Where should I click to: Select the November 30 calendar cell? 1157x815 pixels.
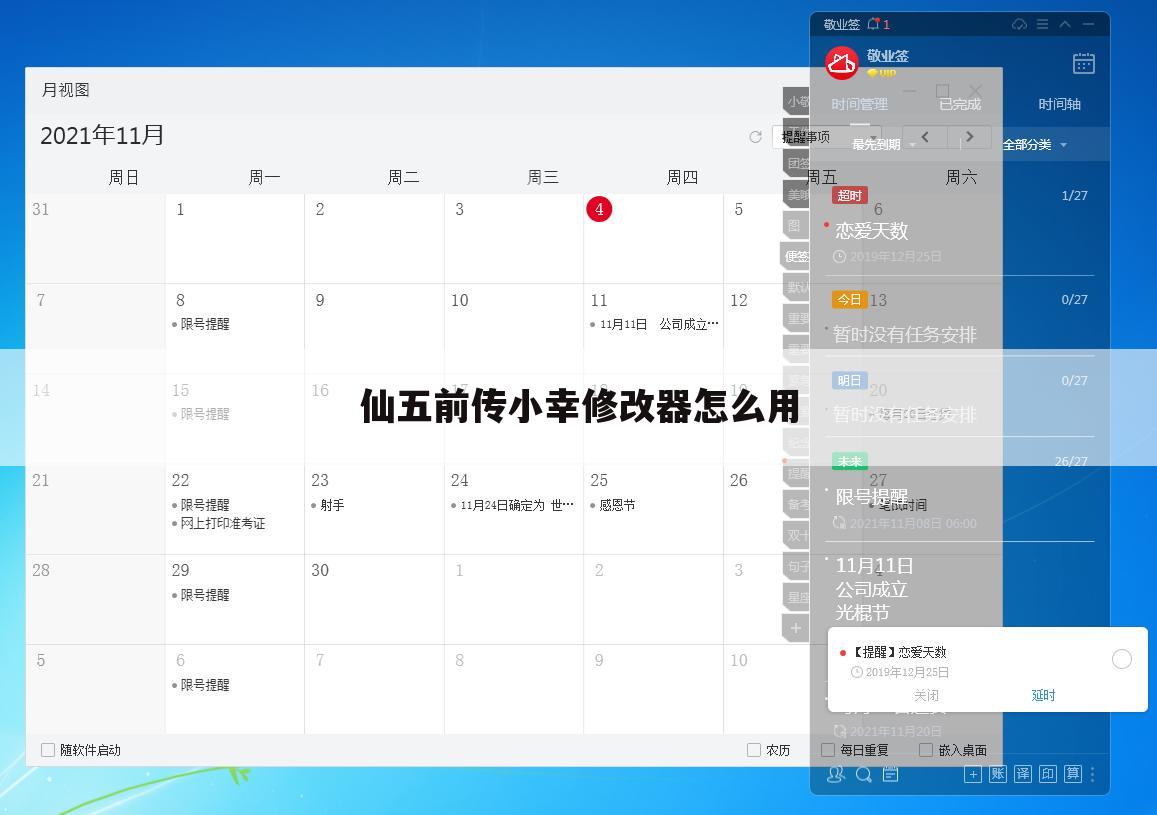[x=374, y=599]
